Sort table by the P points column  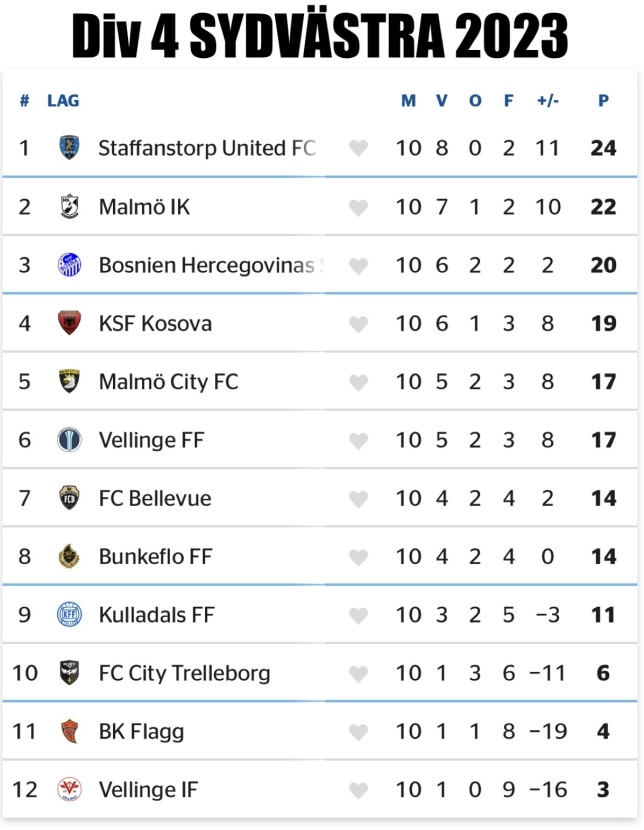(603, 101)
